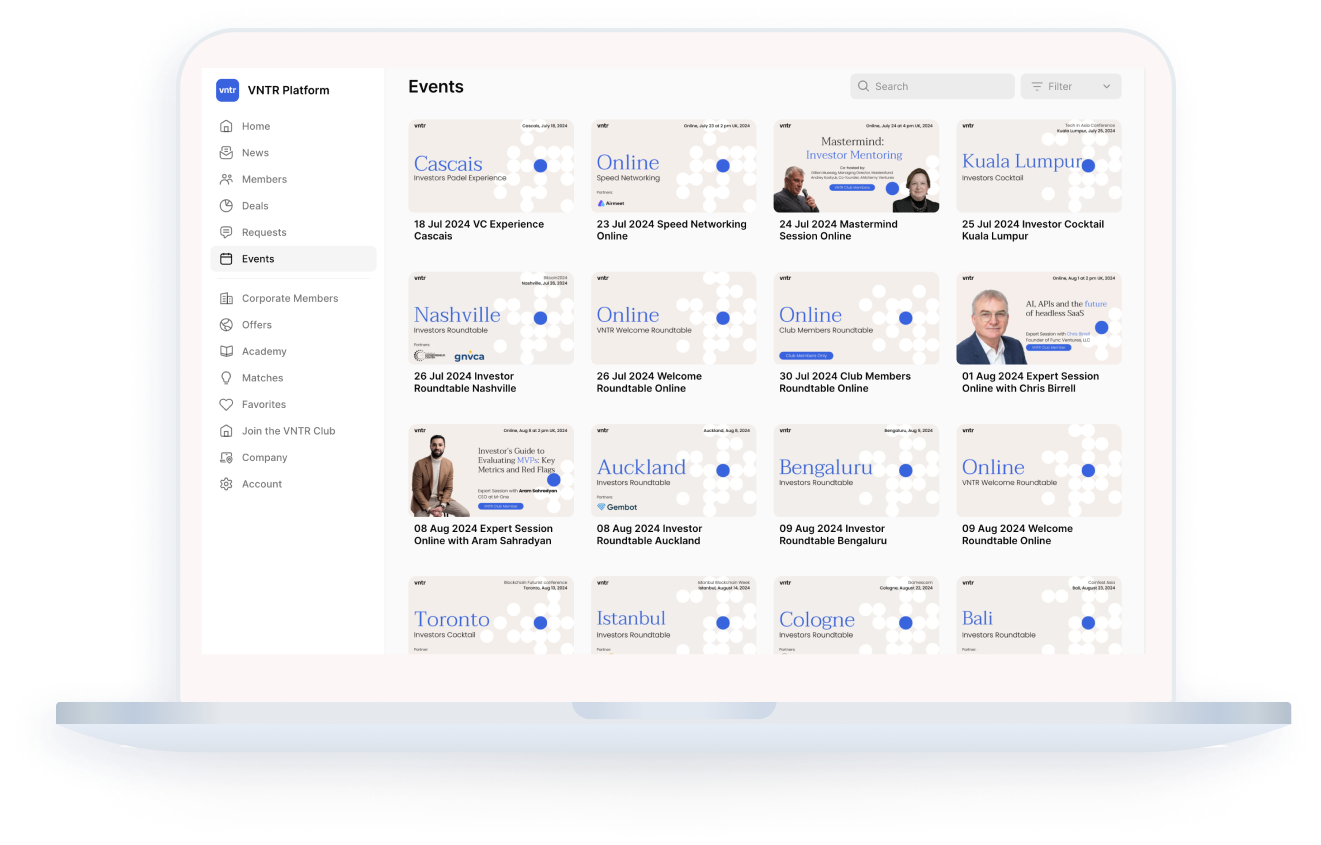Image resolution: width=1321 pixels, height=845 pixels.
Task: Go to the News section
Action: coord(293,153)
